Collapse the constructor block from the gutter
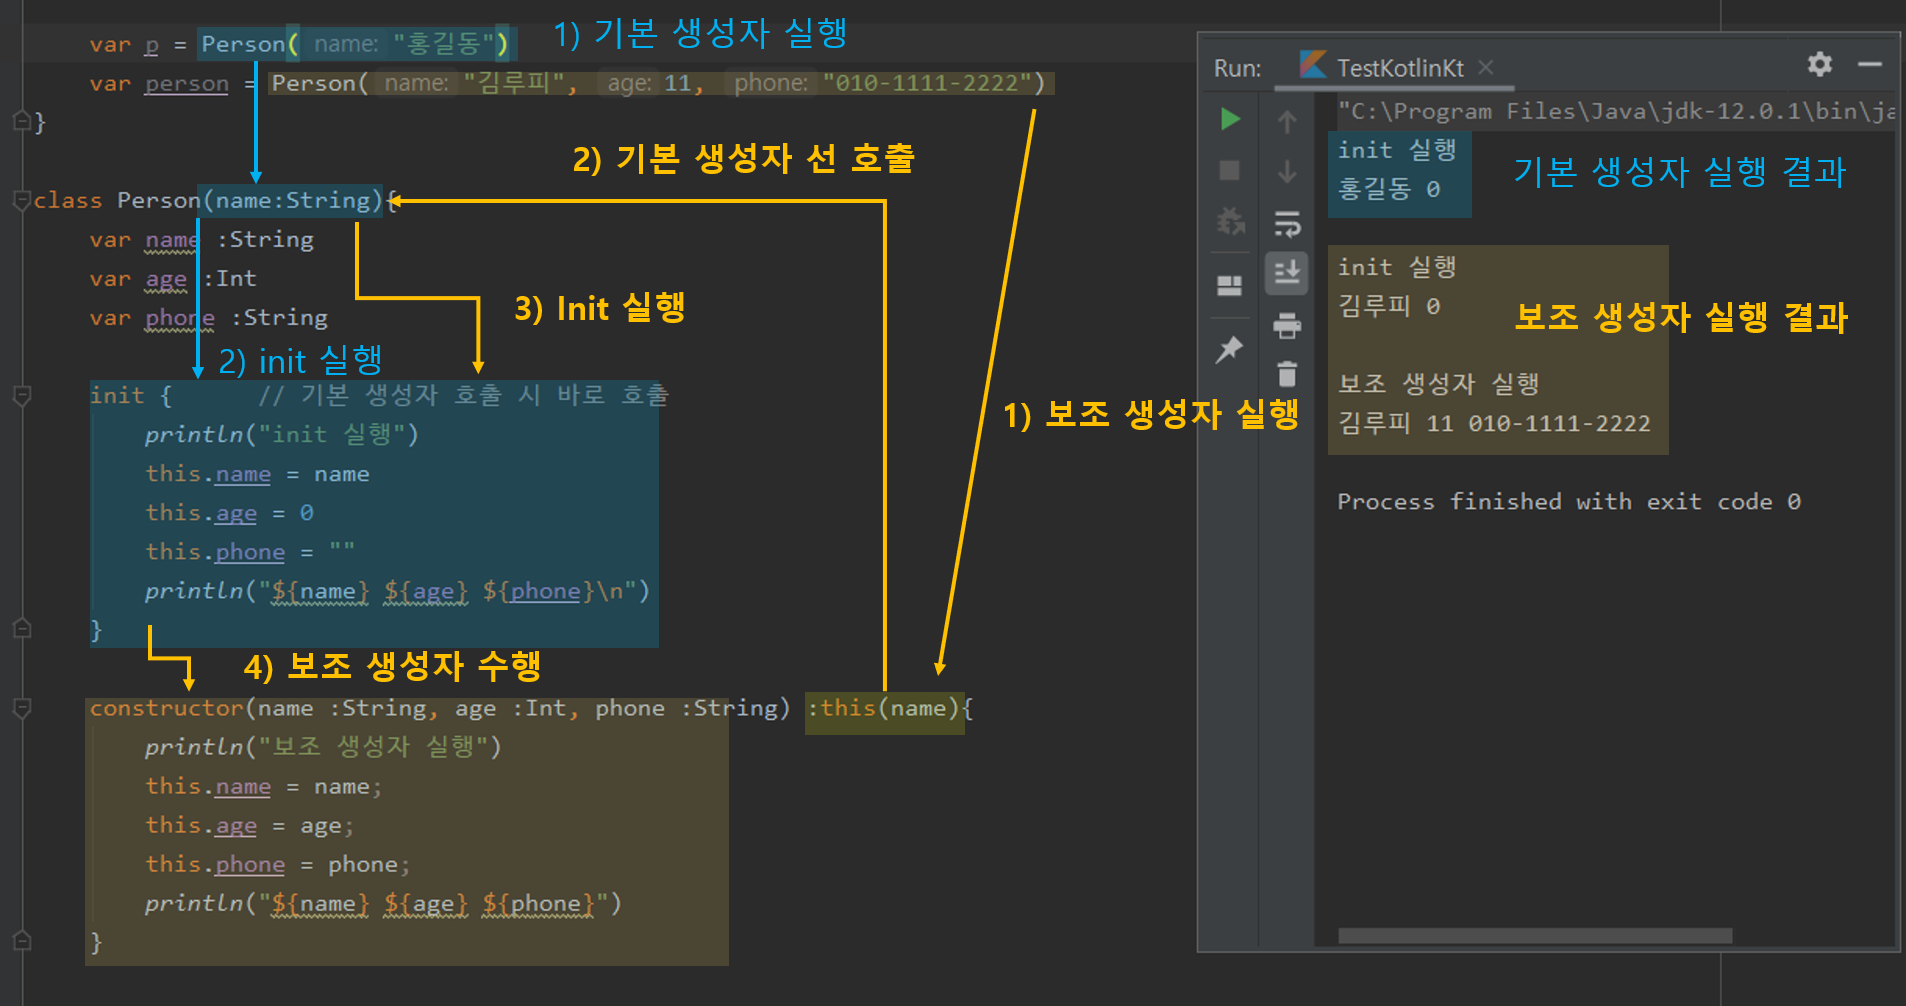The width and height of the screenshot is (1906, 1006). [x=22, y=708]
